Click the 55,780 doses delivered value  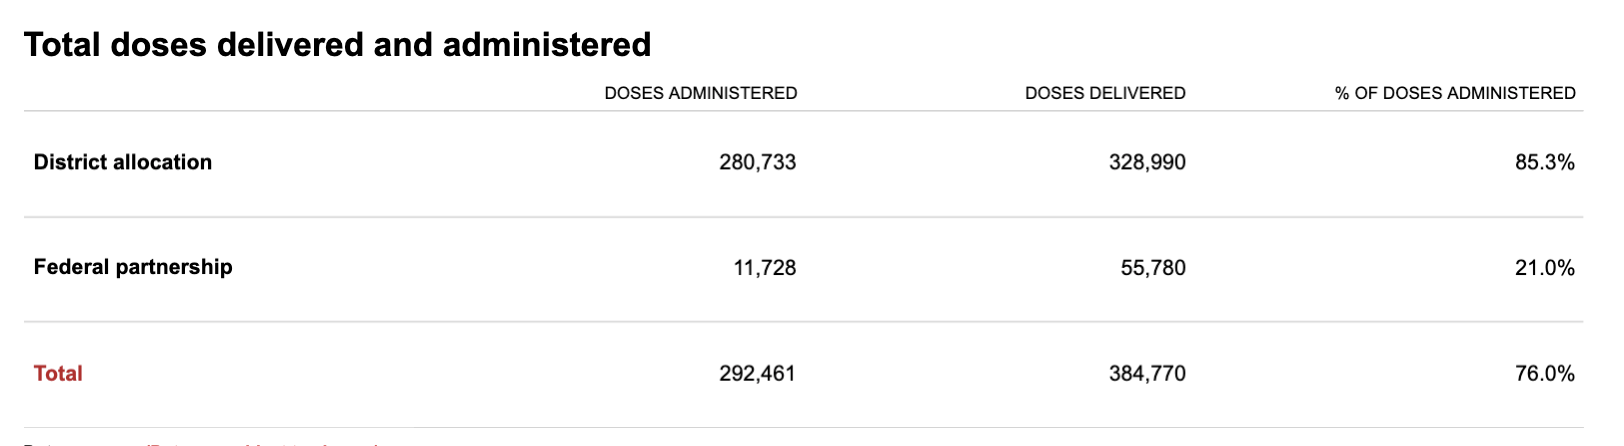click(x=1153, y=268)
